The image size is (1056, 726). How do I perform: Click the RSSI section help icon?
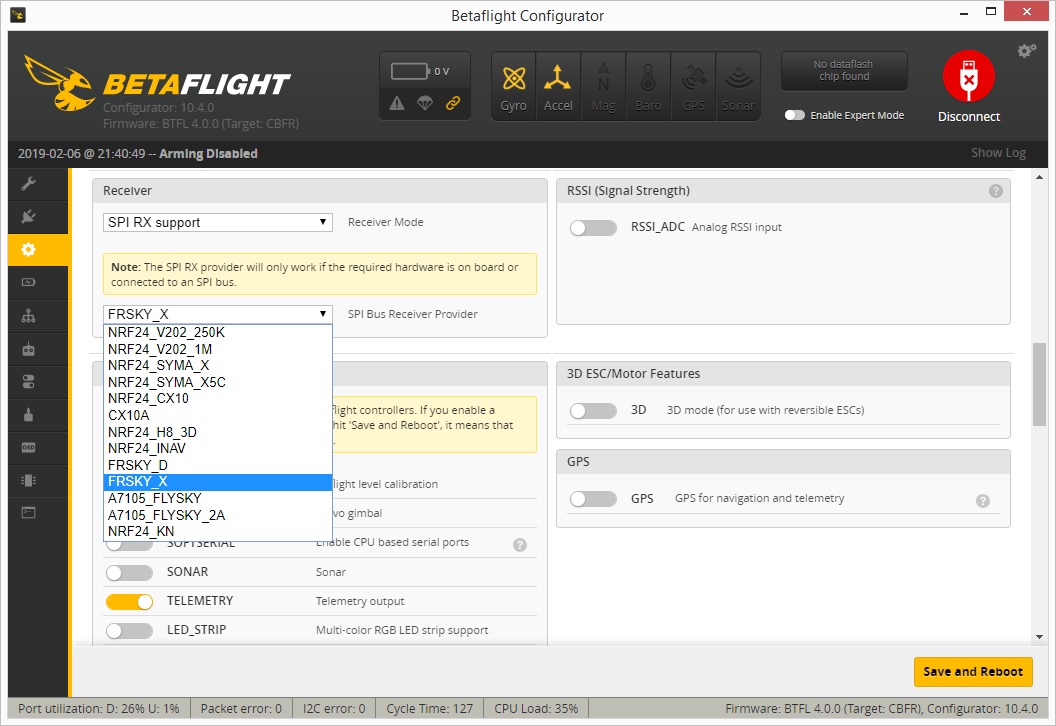pyautogui.click(x=995, y=191)
